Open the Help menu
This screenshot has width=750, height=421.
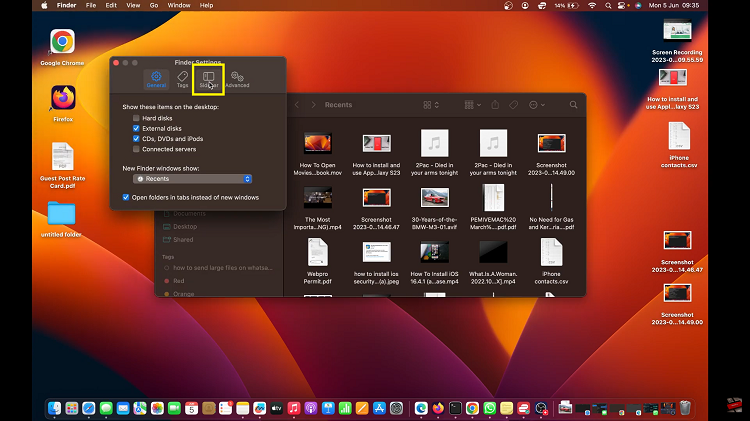[x=206, y=5]
